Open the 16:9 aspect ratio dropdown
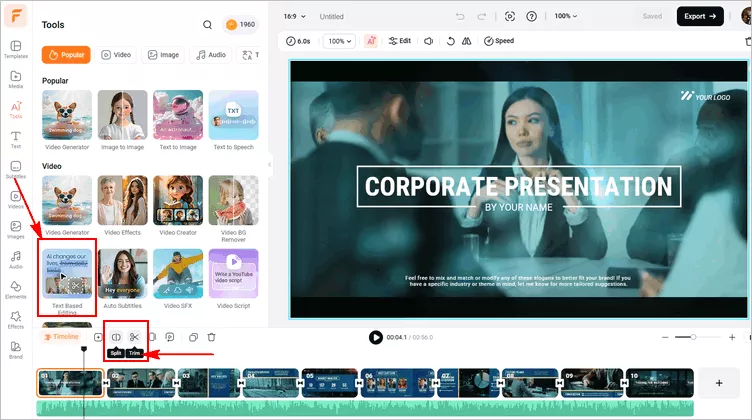 pos(294,16)
